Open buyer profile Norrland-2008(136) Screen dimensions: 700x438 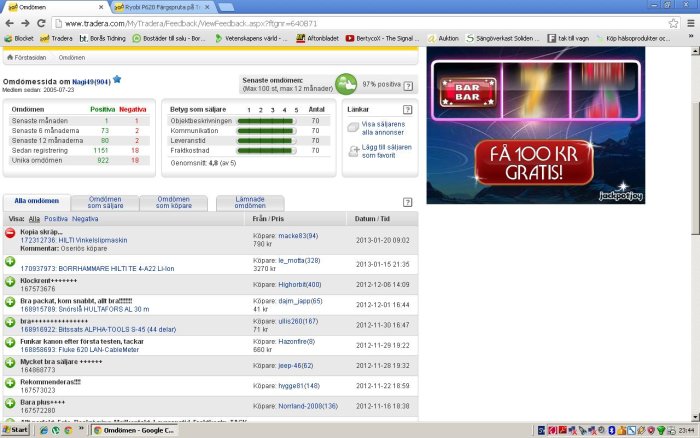pyautogui.click(x=308, y=406)
